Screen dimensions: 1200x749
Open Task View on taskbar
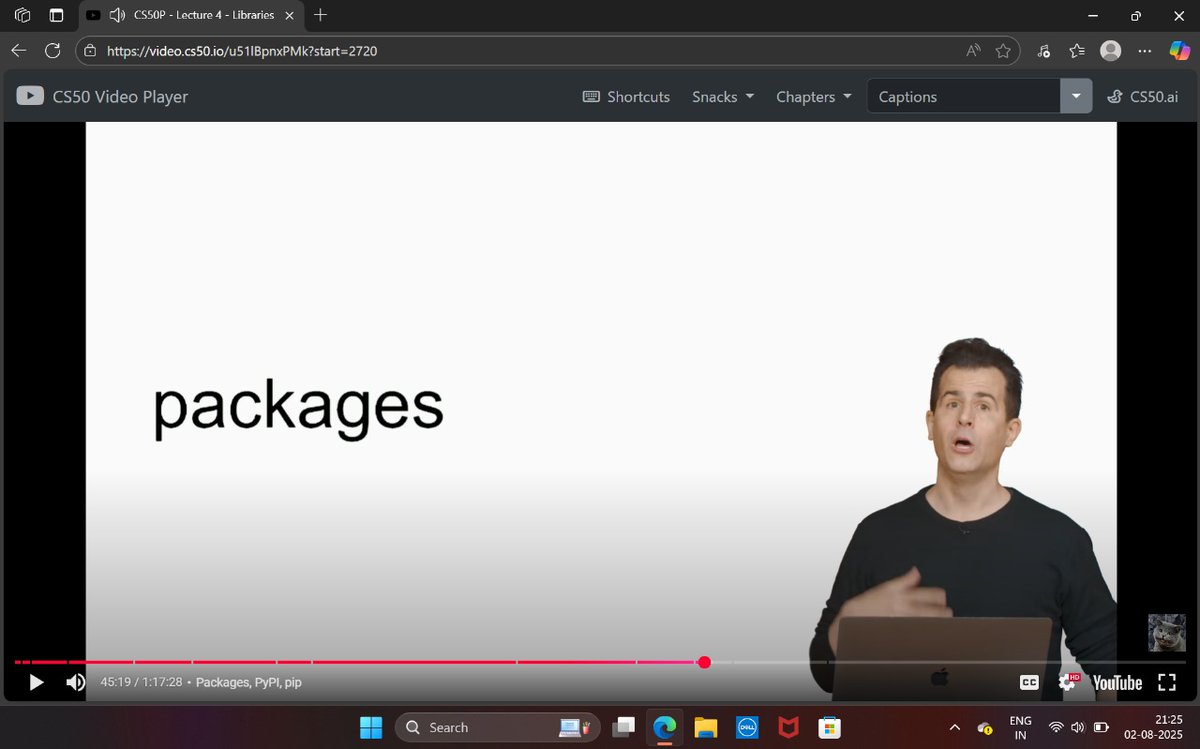point(625,727)
